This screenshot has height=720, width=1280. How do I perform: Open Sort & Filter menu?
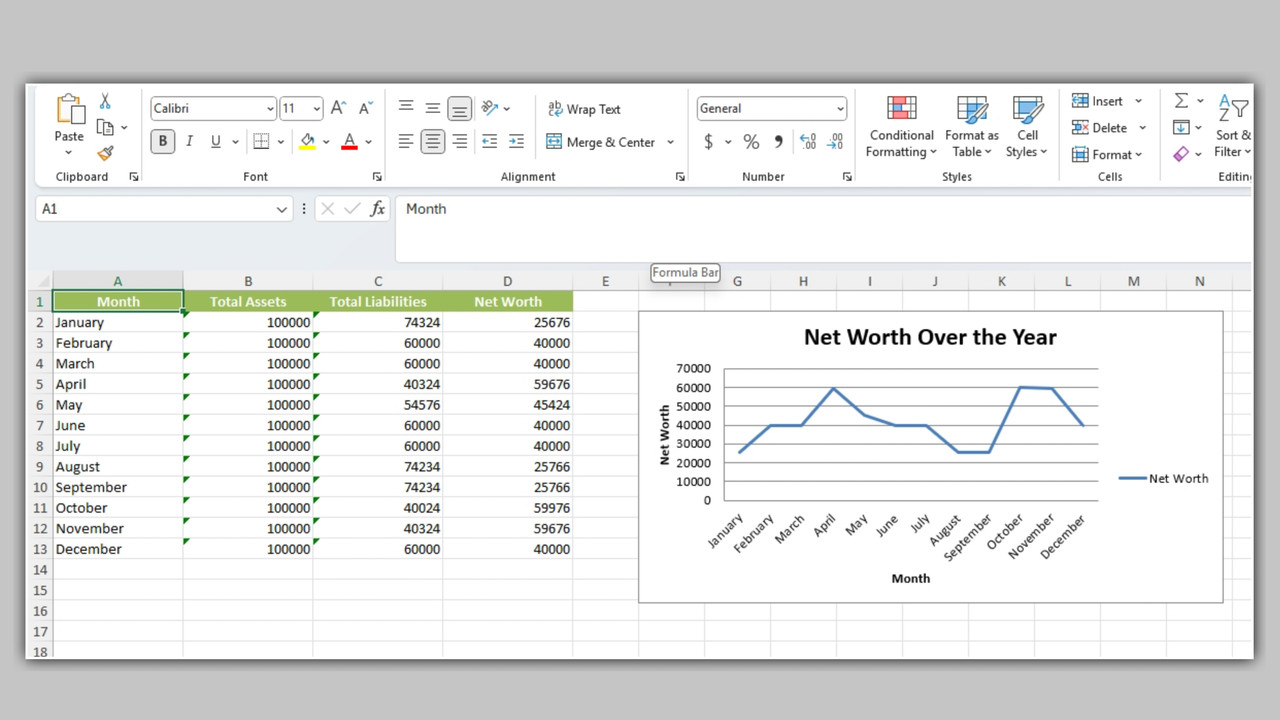[1234, 127]
